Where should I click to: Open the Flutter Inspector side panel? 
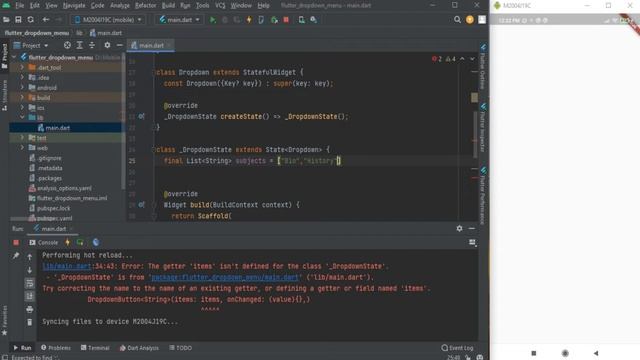click(x=483, y=127)
